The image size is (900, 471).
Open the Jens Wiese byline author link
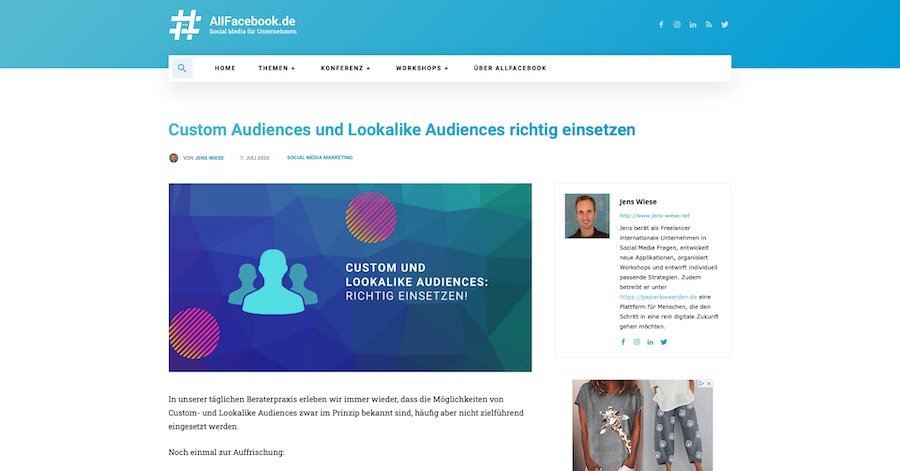209,158
